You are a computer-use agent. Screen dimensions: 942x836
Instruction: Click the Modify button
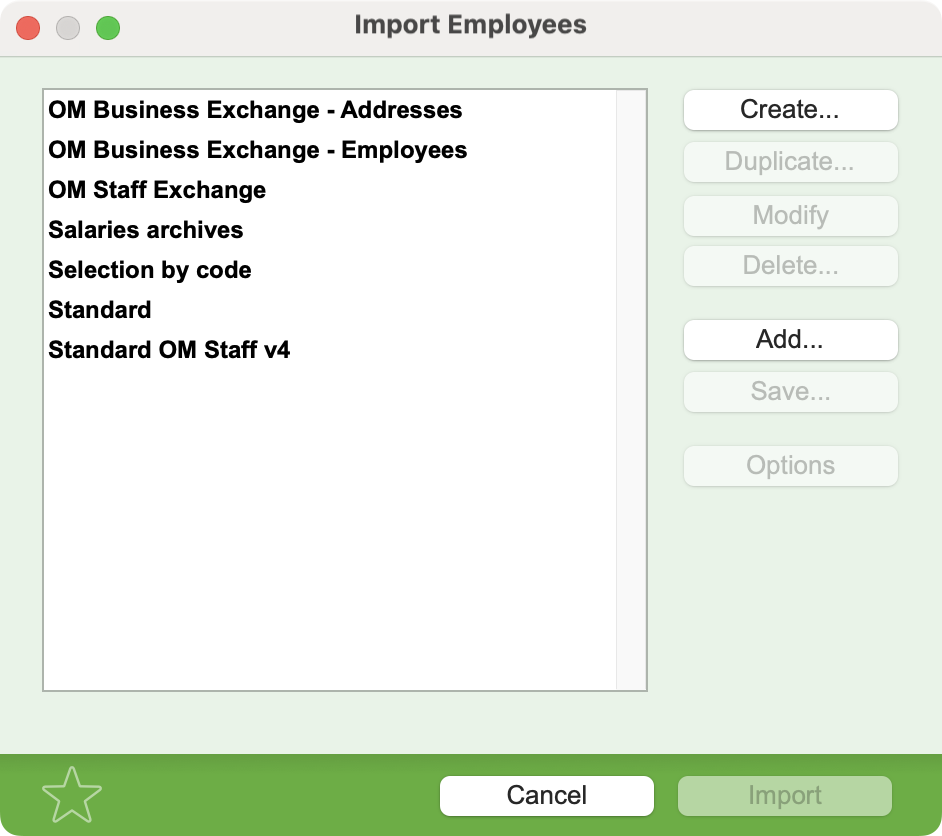tap(791, 216)
